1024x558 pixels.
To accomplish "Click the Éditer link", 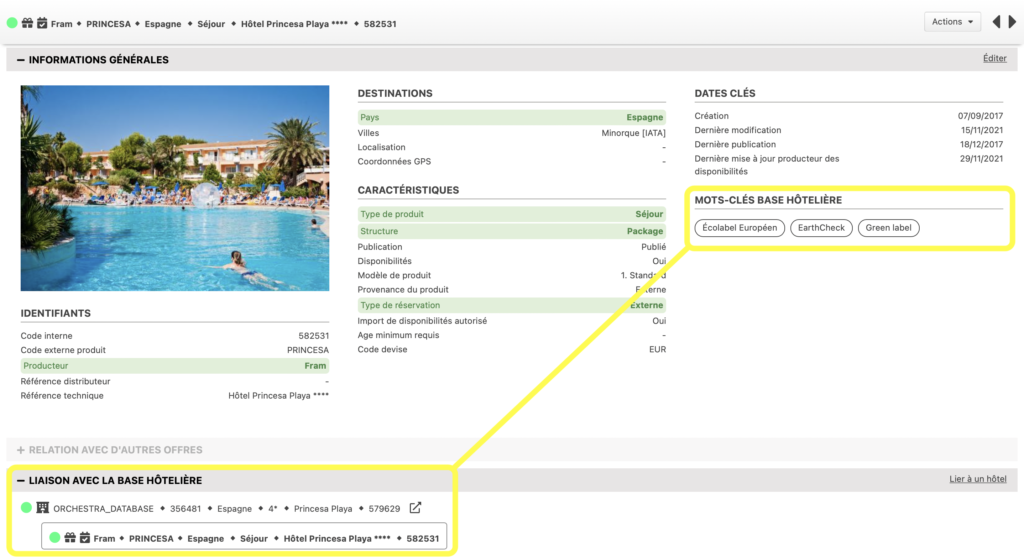I will click(x=994, y=59).
